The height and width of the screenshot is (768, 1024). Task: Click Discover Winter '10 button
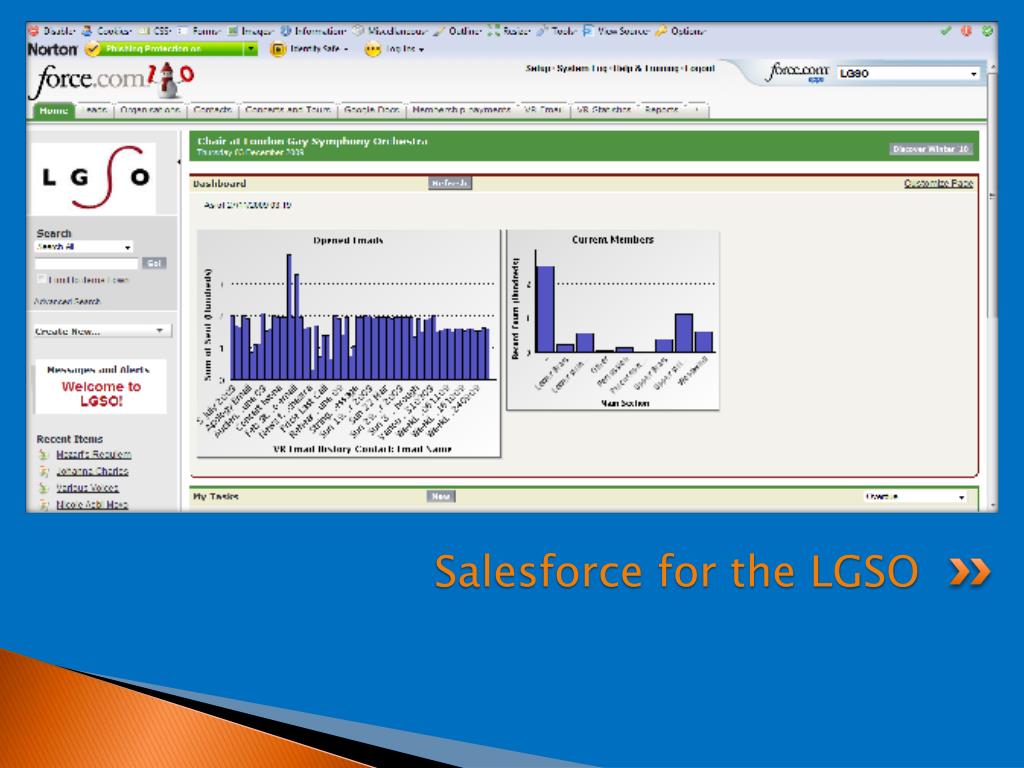[x=931, y=150]
